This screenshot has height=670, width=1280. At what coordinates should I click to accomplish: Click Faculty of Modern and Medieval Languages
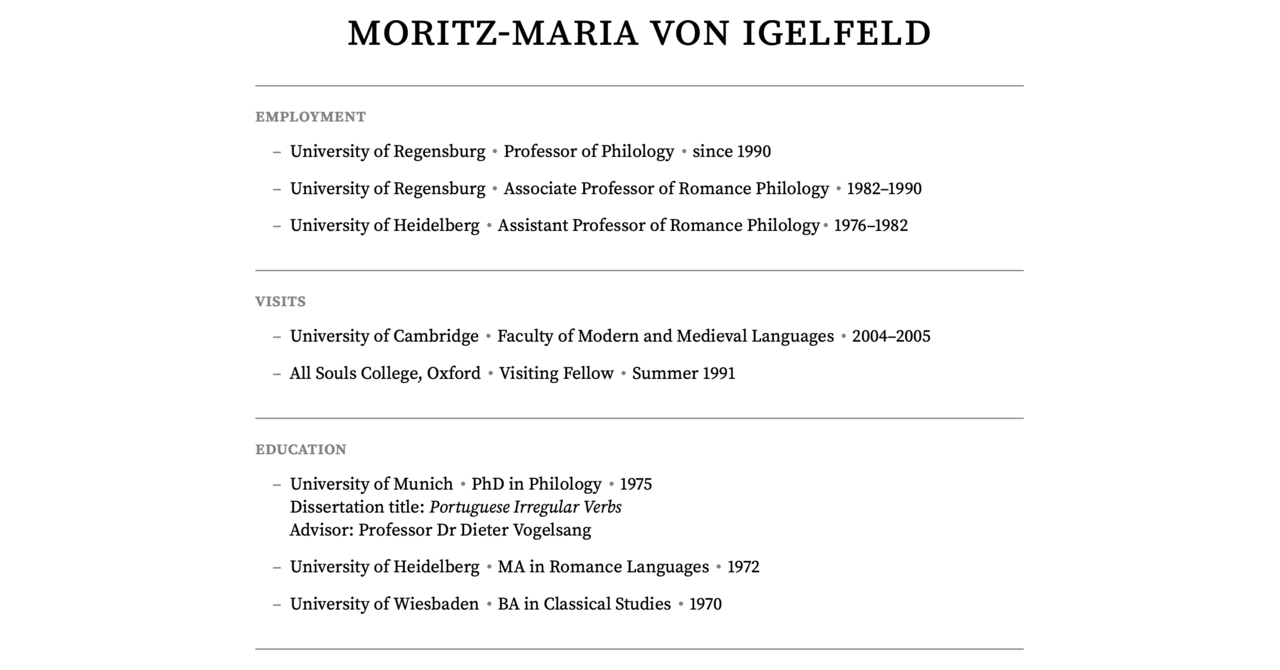coord(665,337)
